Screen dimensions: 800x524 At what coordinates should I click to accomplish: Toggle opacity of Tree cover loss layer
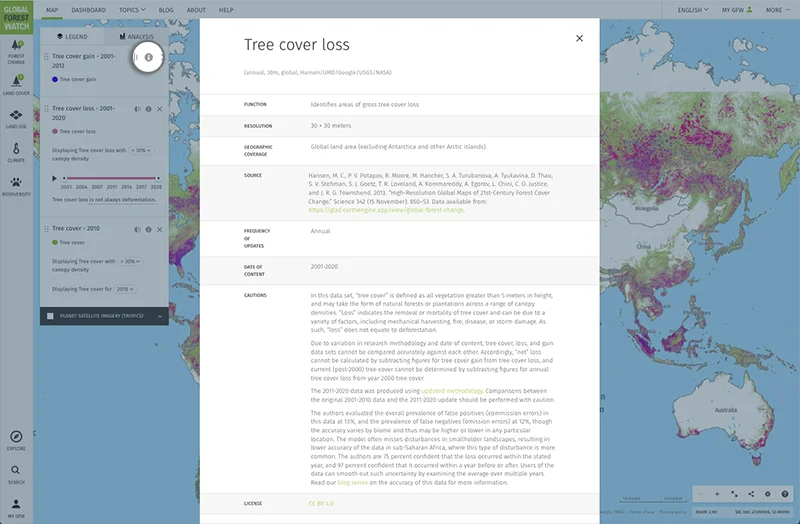coord(137,109)
